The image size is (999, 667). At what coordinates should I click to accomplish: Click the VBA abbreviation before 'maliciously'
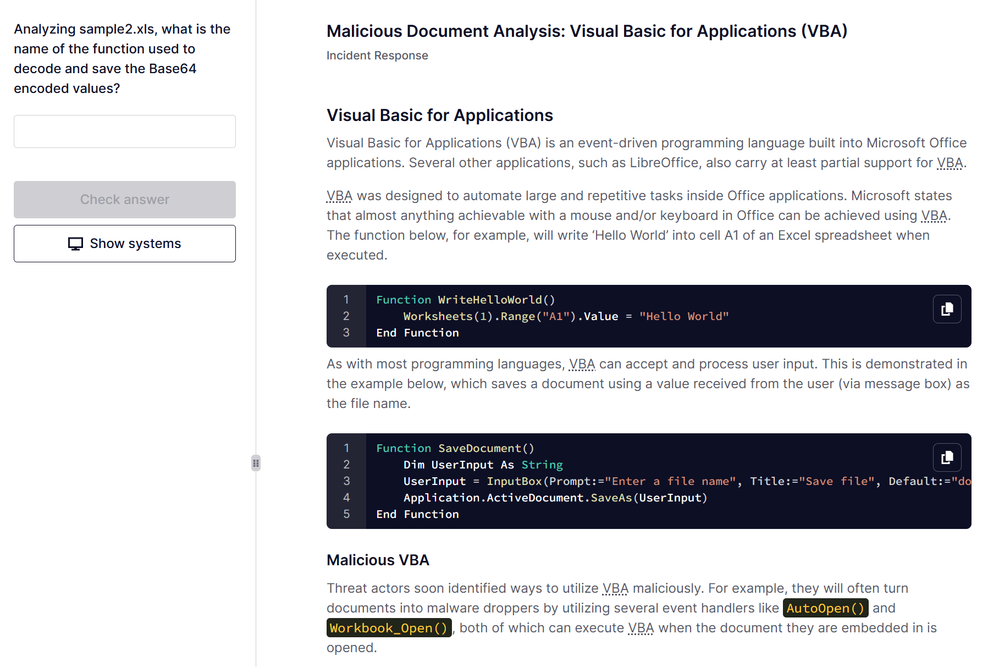(x=615, y=588)
